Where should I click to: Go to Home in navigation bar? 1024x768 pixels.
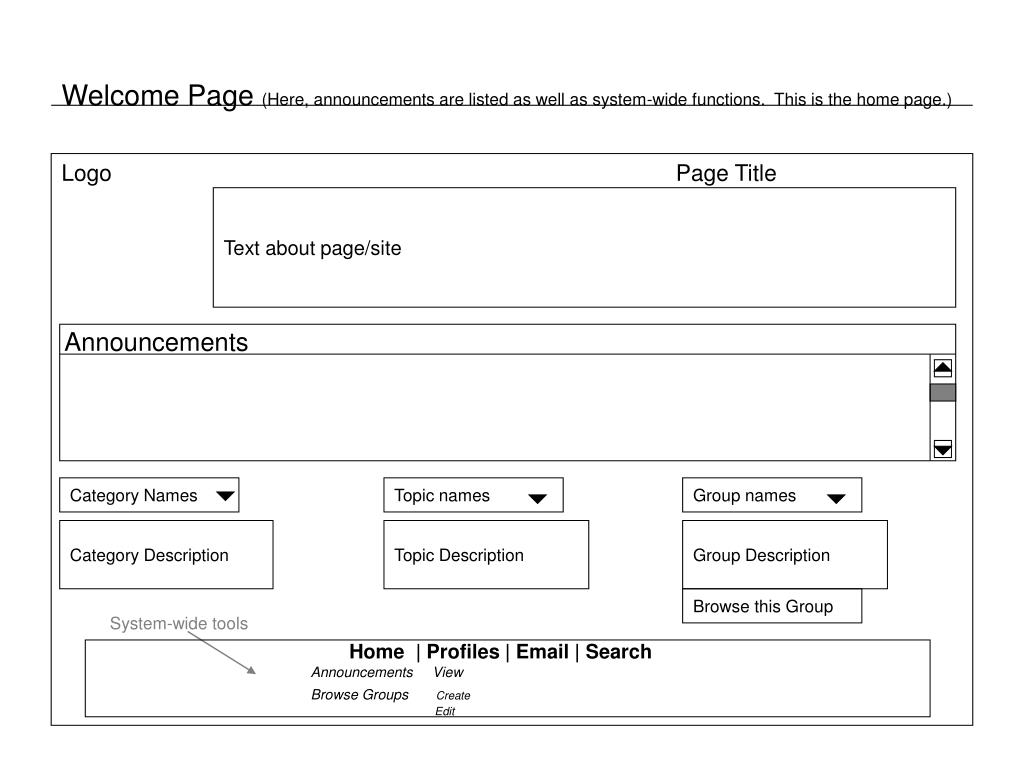377,652
